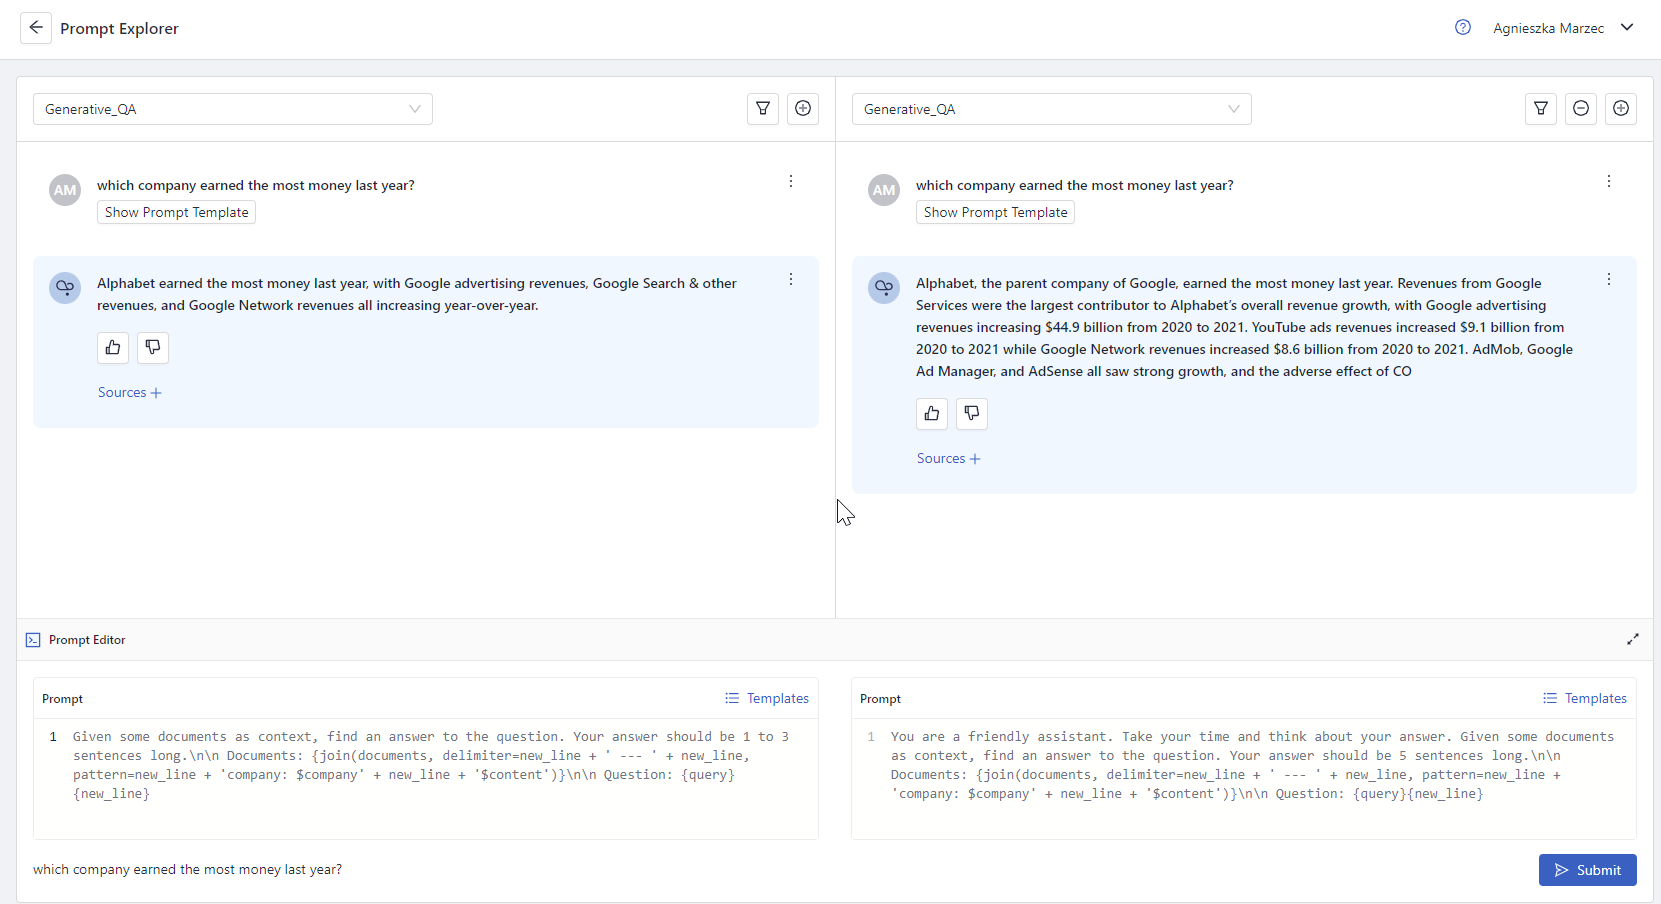Thumbs up the left Alphabet answer

[113, 347]
